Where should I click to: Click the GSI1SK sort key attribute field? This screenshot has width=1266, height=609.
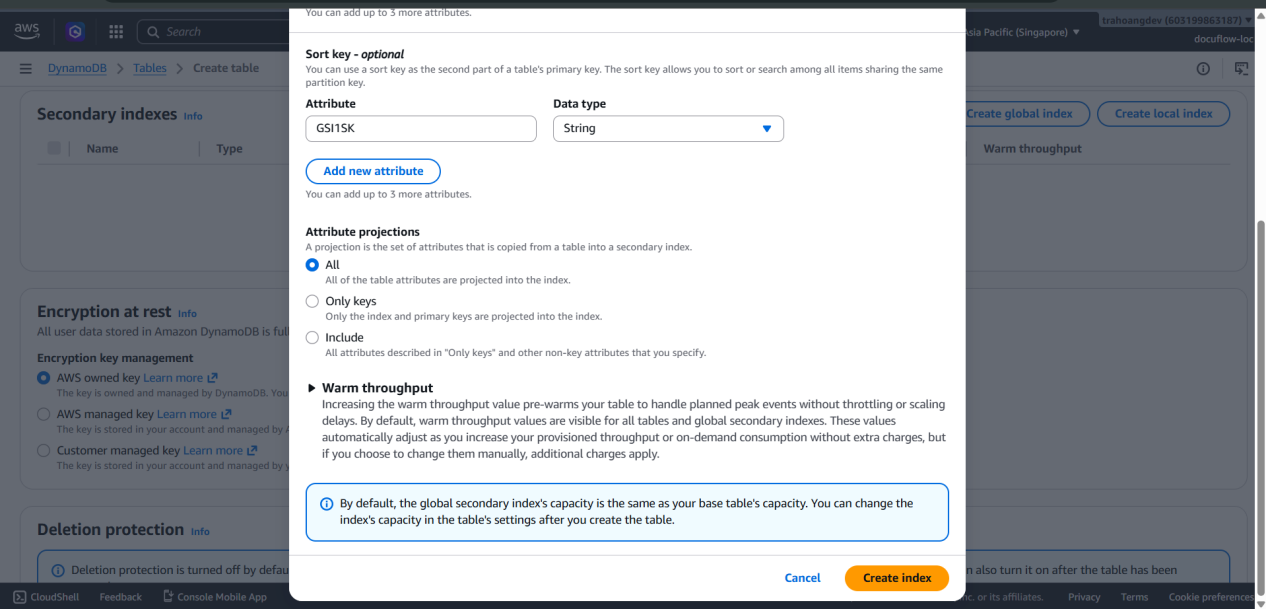421,129
